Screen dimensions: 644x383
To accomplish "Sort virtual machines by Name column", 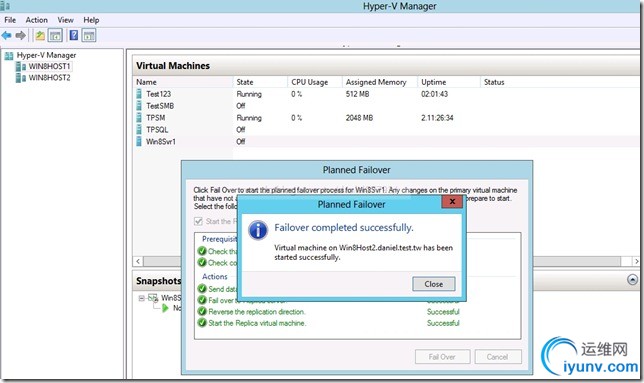I will (183, 82).
